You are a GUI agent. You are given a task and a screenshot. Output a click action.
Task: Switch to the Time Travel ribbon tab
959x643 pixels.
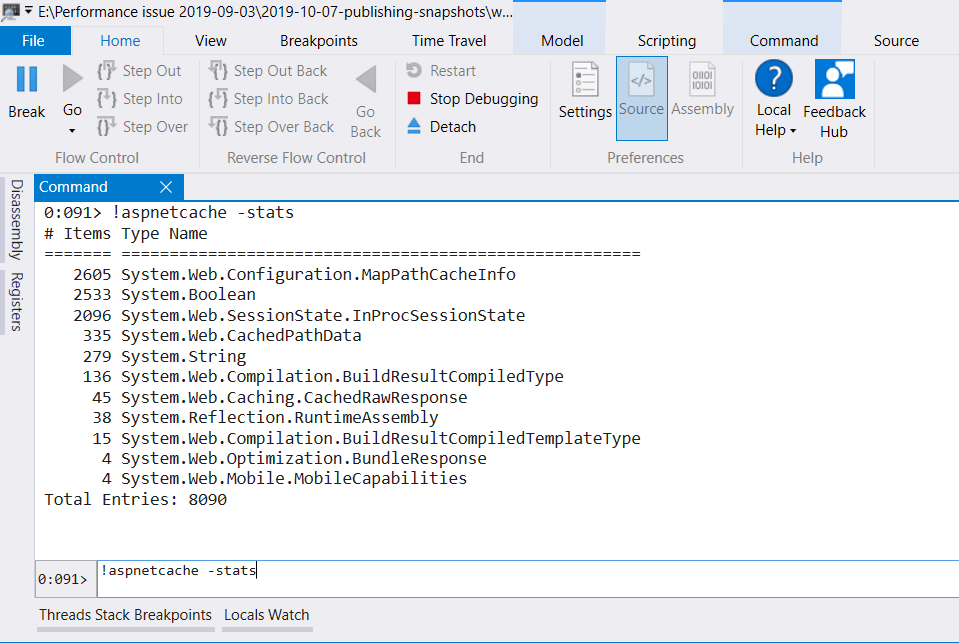[449, 40]
